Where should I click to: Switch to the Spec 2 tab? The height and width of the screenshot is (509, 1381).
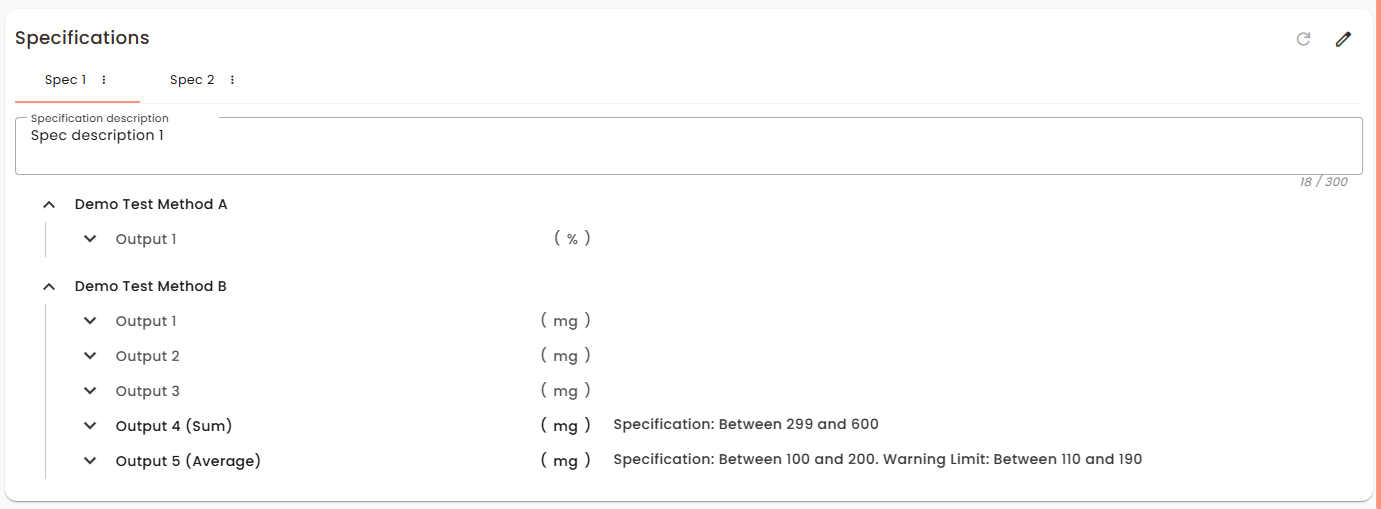point(192,80)
